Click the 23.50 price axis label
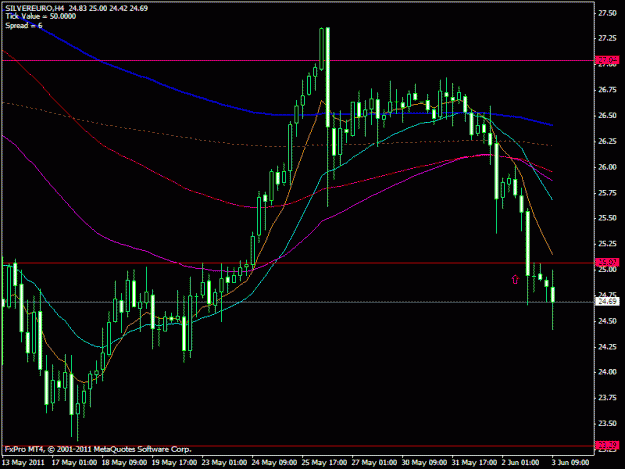This screenshot has height=469, width=625. click(x=607, y=424)
